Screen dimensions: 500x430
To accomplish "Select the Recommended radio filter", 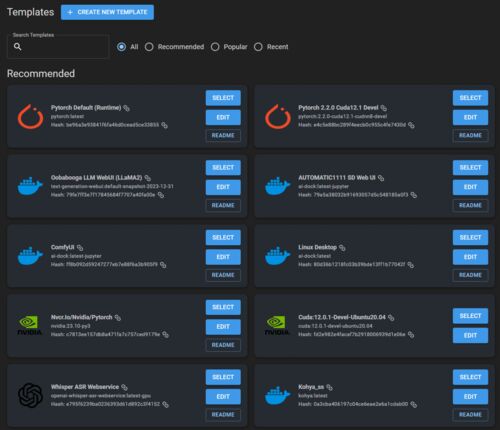I will click(149, 47).
